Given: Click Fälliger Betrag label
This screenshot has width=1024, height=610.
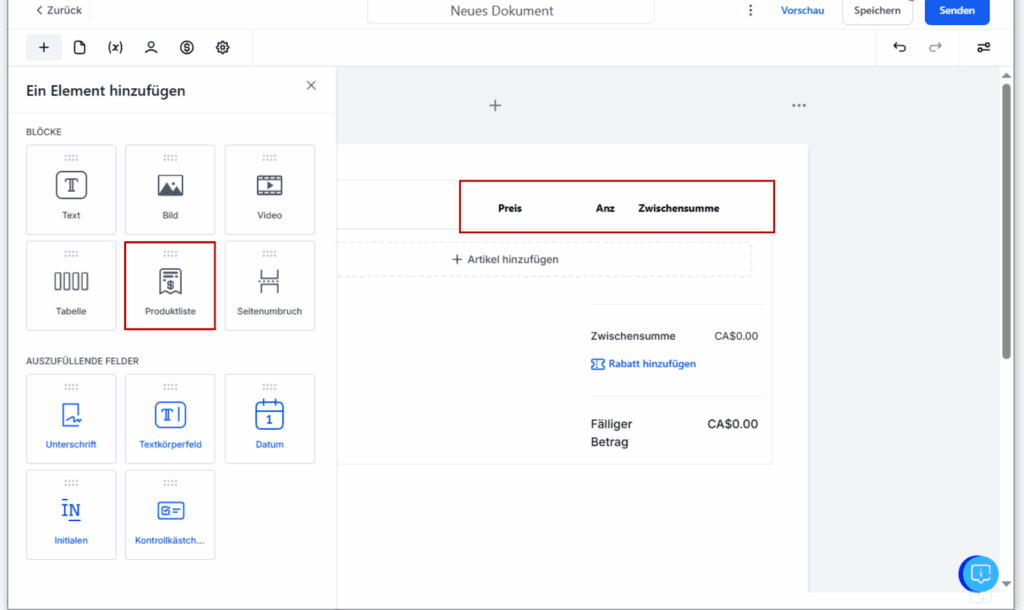Looking at the screenshot, I should click(x=611, y=433).
